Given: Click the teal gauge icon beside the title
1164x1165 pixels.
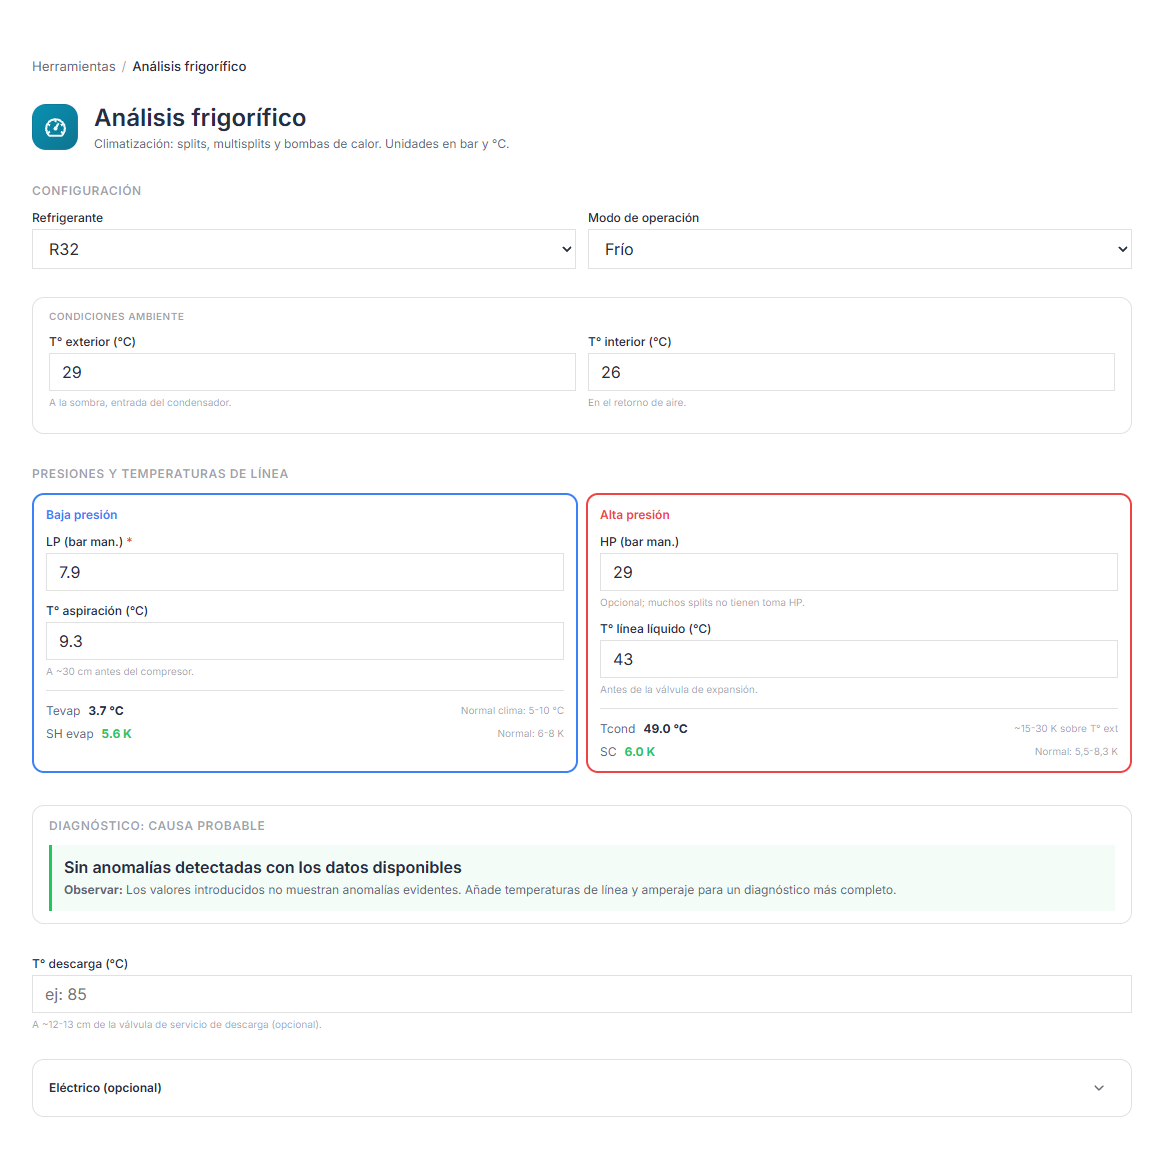Looking at the screenshot, I should coord(55,127).
